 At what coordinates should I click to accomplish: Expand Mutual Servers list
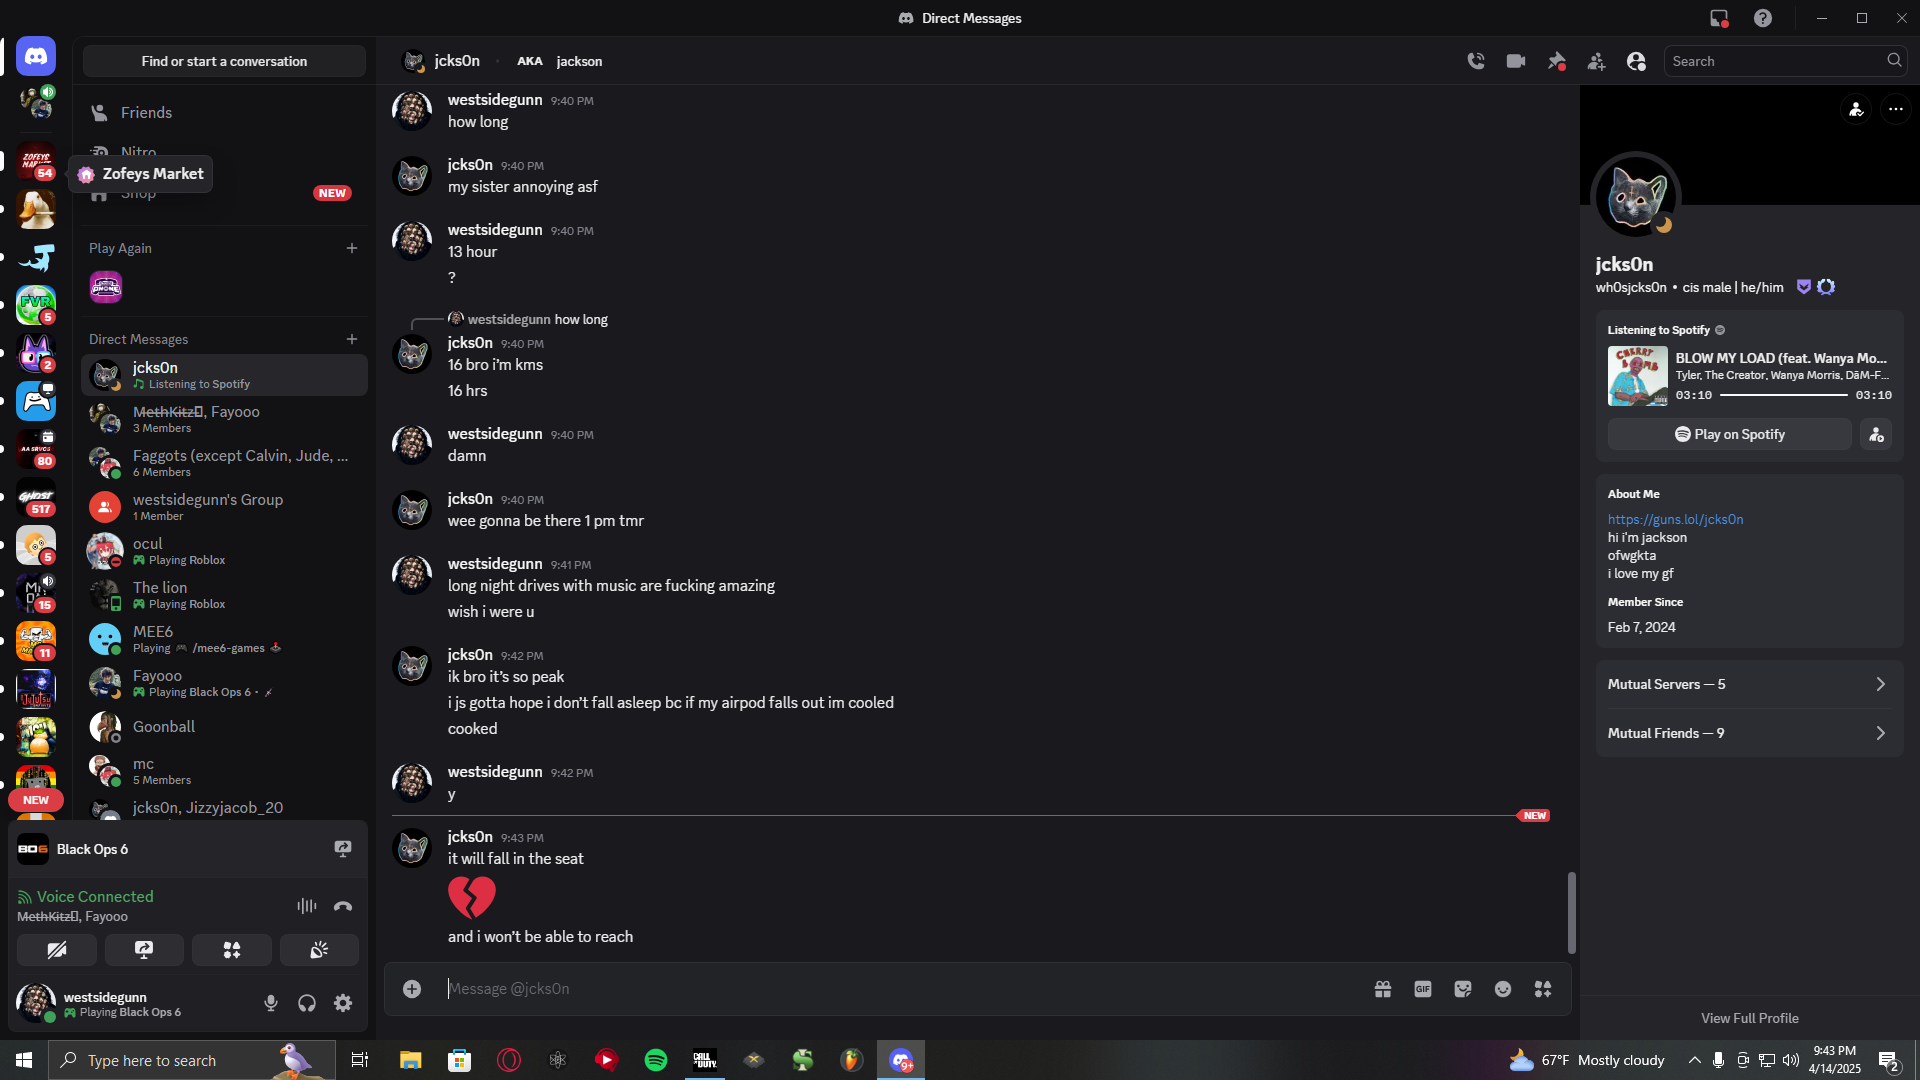coord(1749,684)
